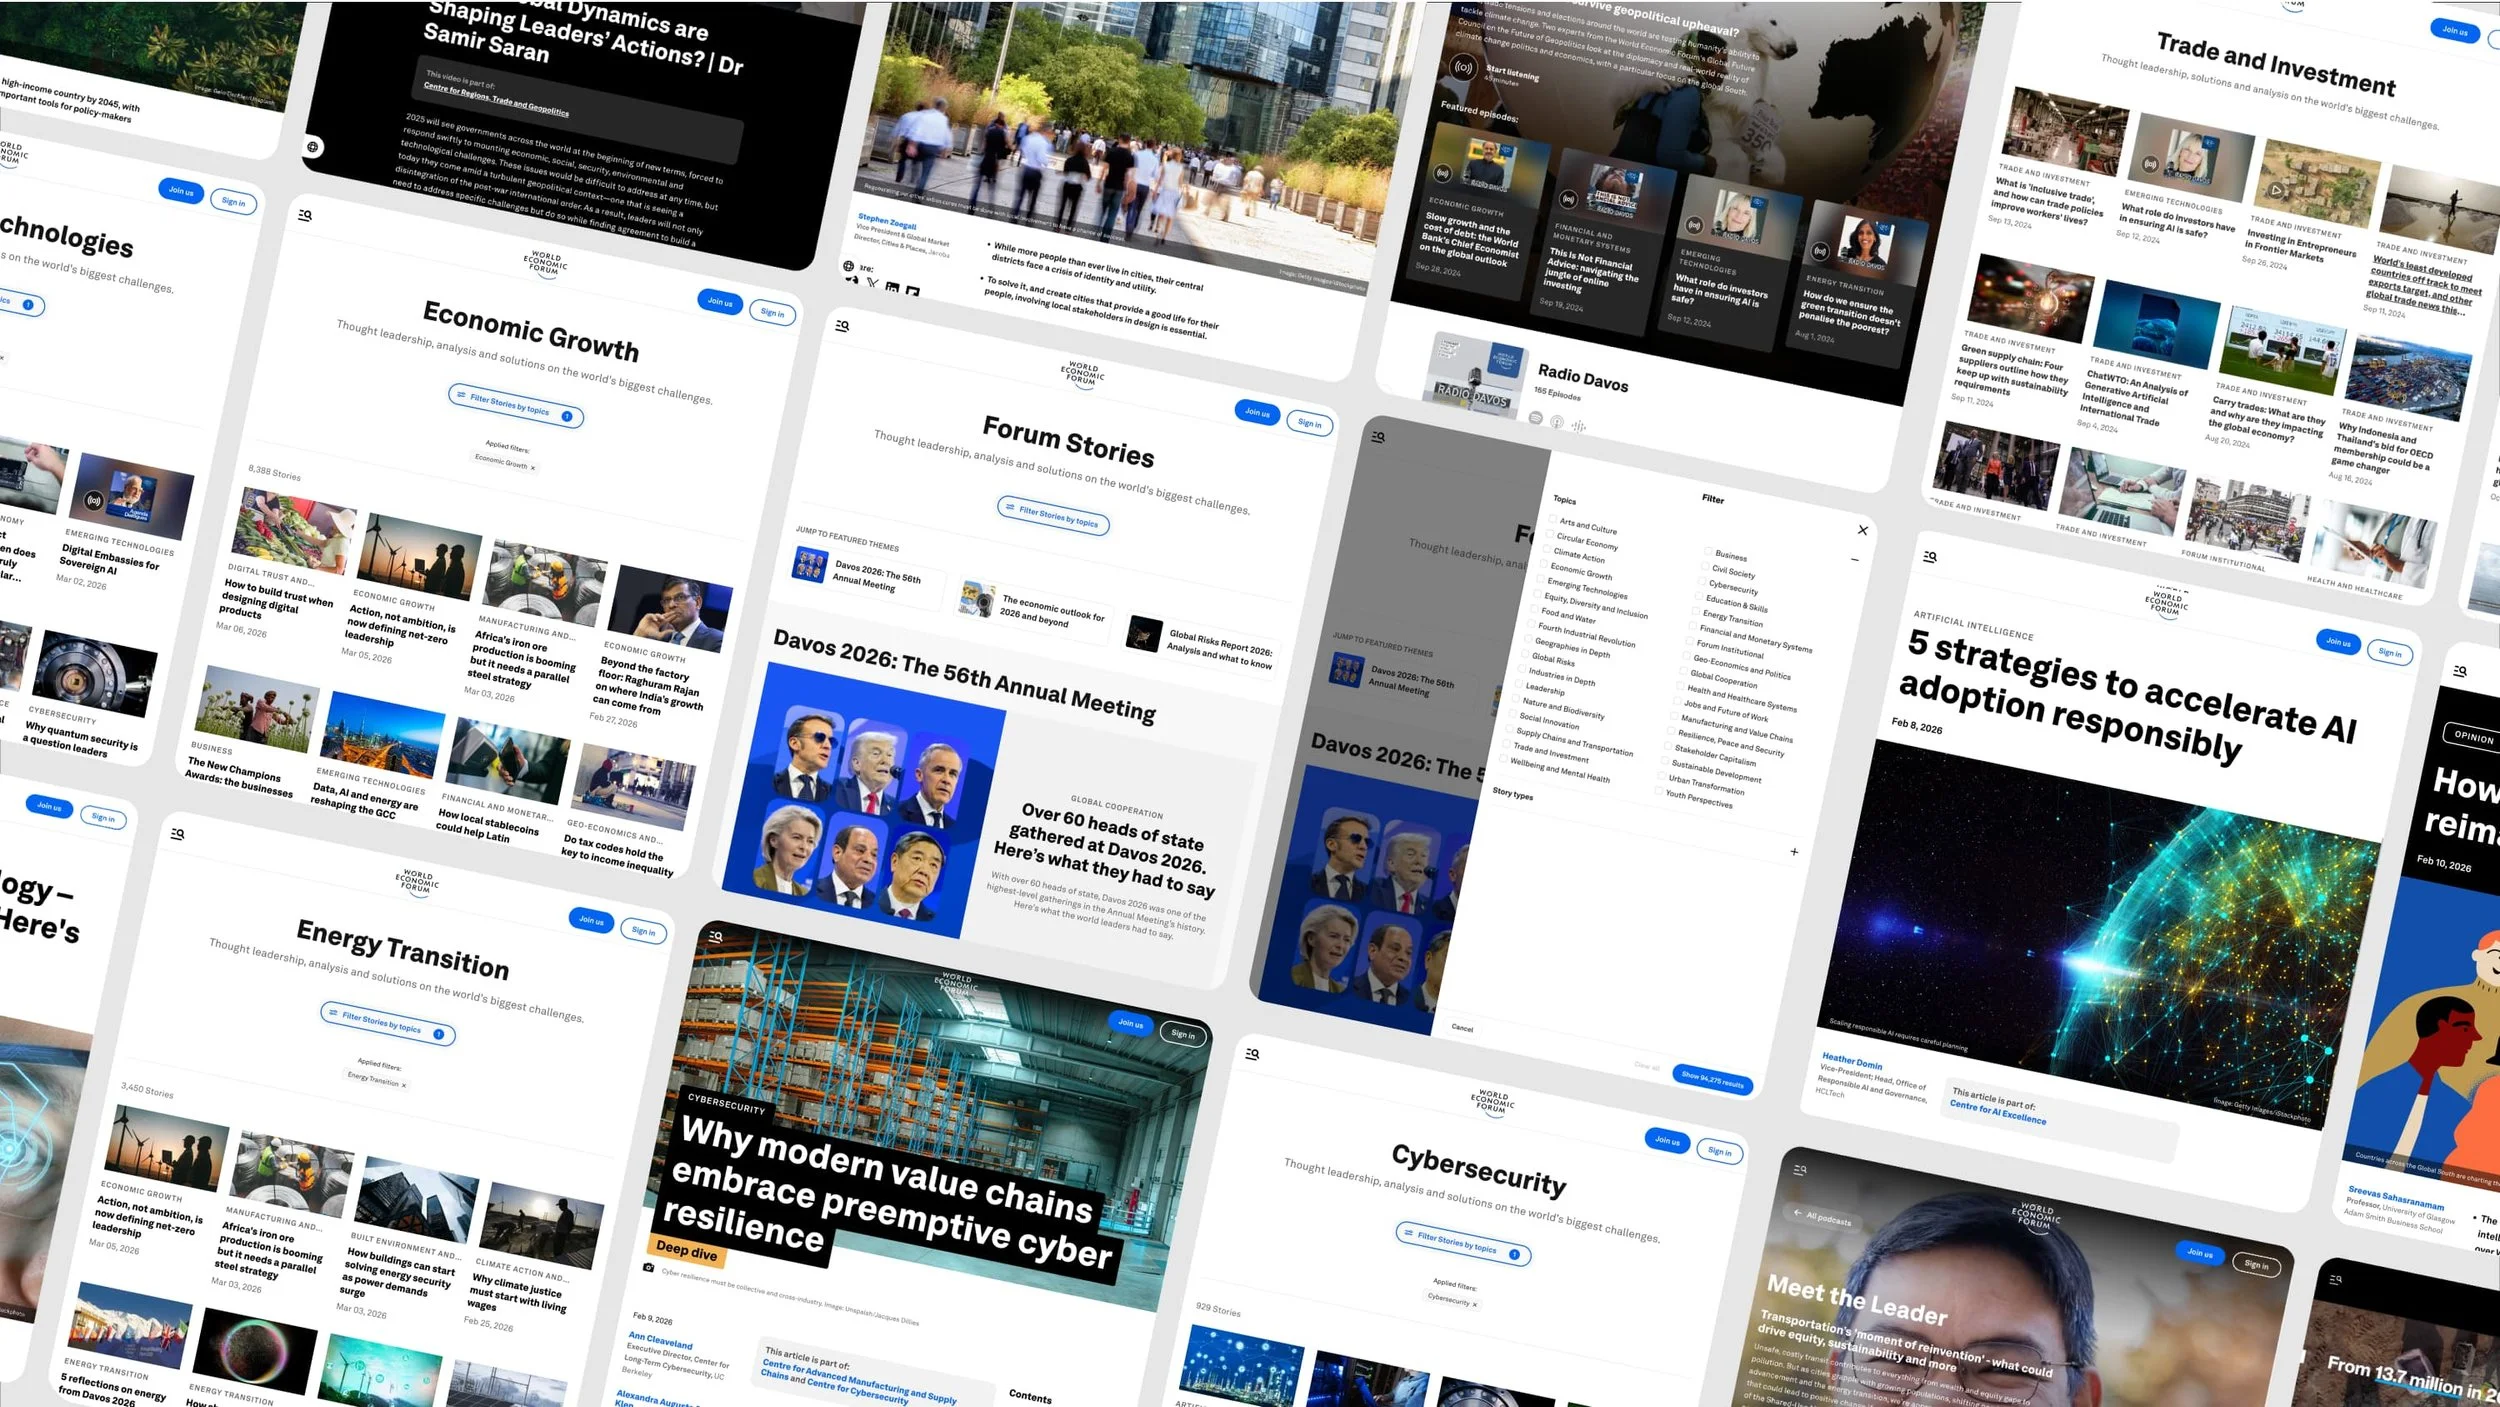Collapse the Topics section with minus icon
The width and height of the screenshot is (2500, 1407).
pyautogui.click(x=1854, y=560)
